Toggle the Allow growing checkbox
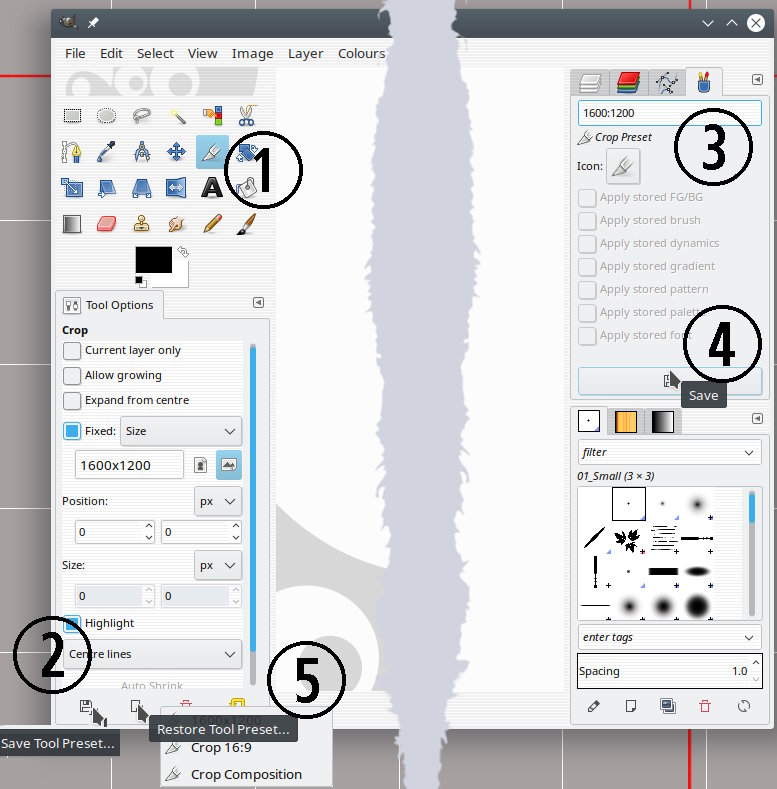777x789 pixels. pos(72,376)
